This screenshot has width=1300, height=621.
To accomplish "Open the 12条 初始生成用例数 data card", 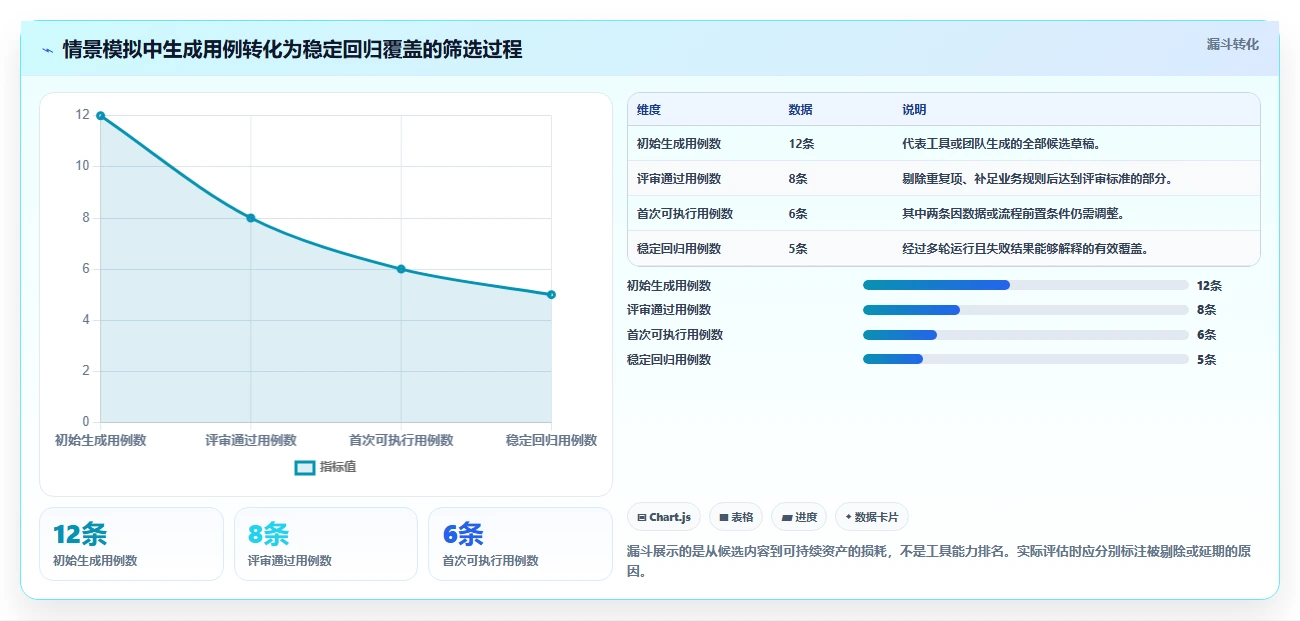I will pos(131,544).
